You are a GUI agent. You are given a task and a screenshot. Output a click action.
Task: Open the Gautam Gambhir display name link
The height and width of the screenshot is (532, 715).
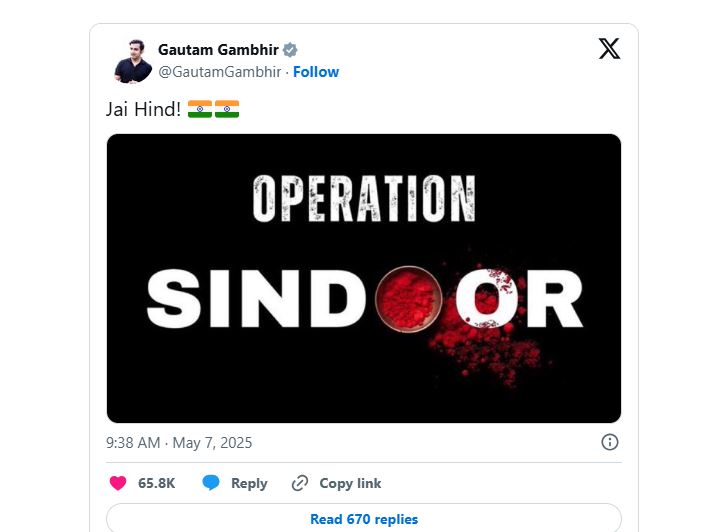(x=218, y=50)
